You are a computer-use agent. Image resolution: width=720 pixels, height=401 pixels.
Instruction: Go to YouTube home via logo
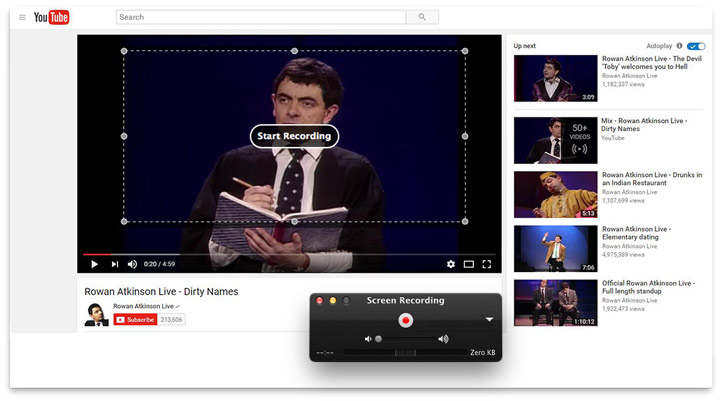click(51, 17)
